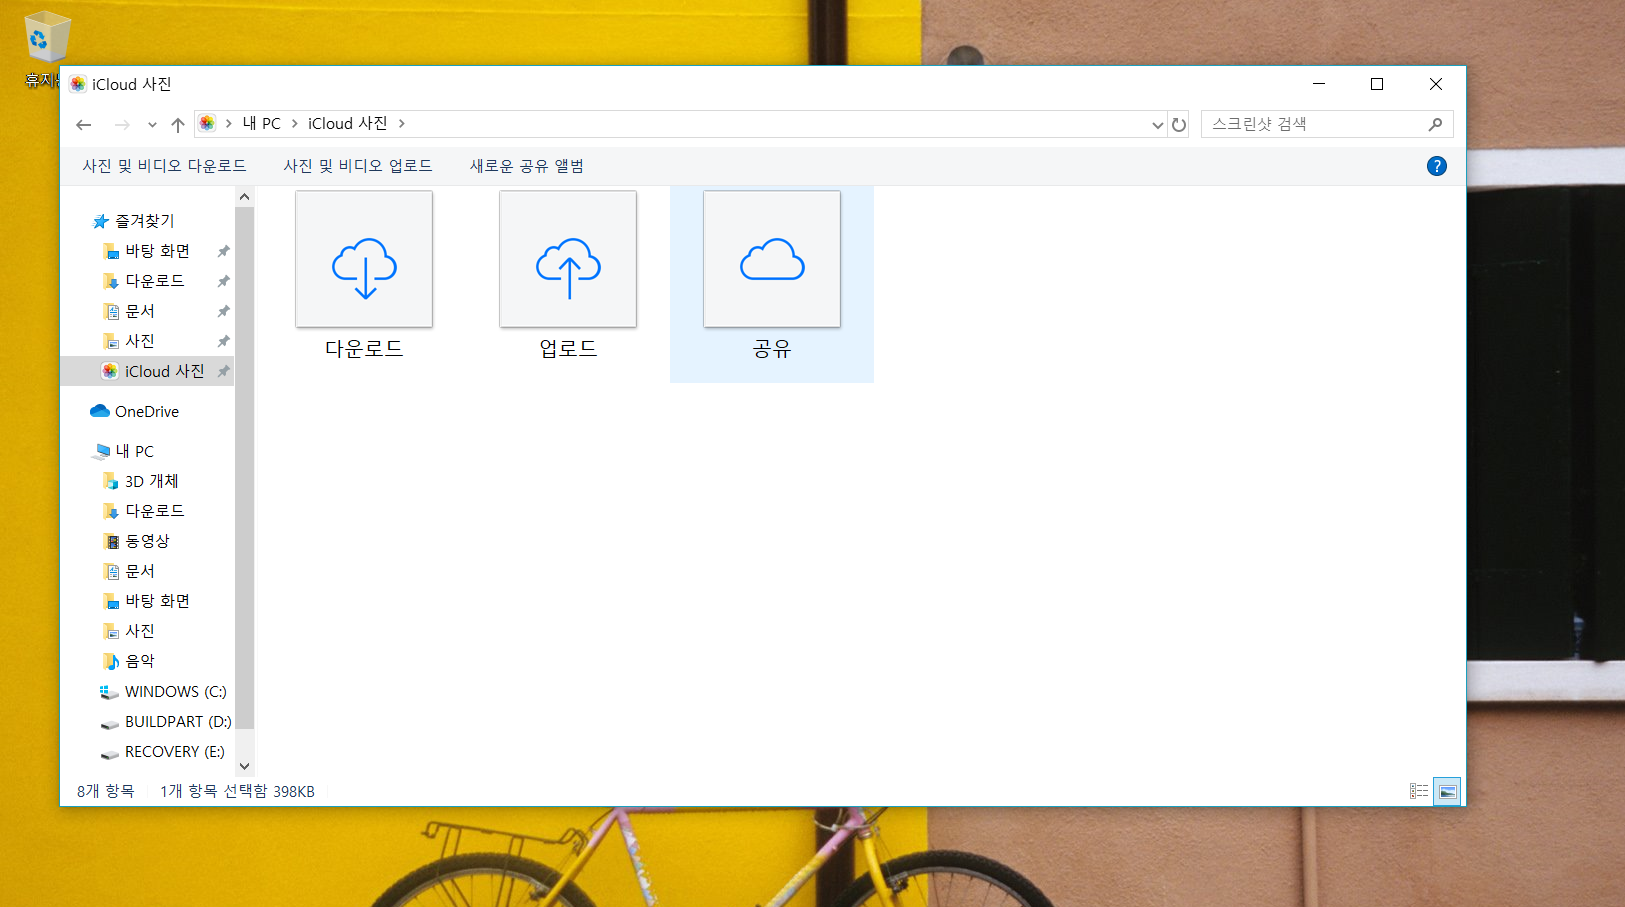Select 즐겨찾기 in the navigation pane
Image resolution: width=1625 pixels, height=907 pixels.
(x=145, y=221)
